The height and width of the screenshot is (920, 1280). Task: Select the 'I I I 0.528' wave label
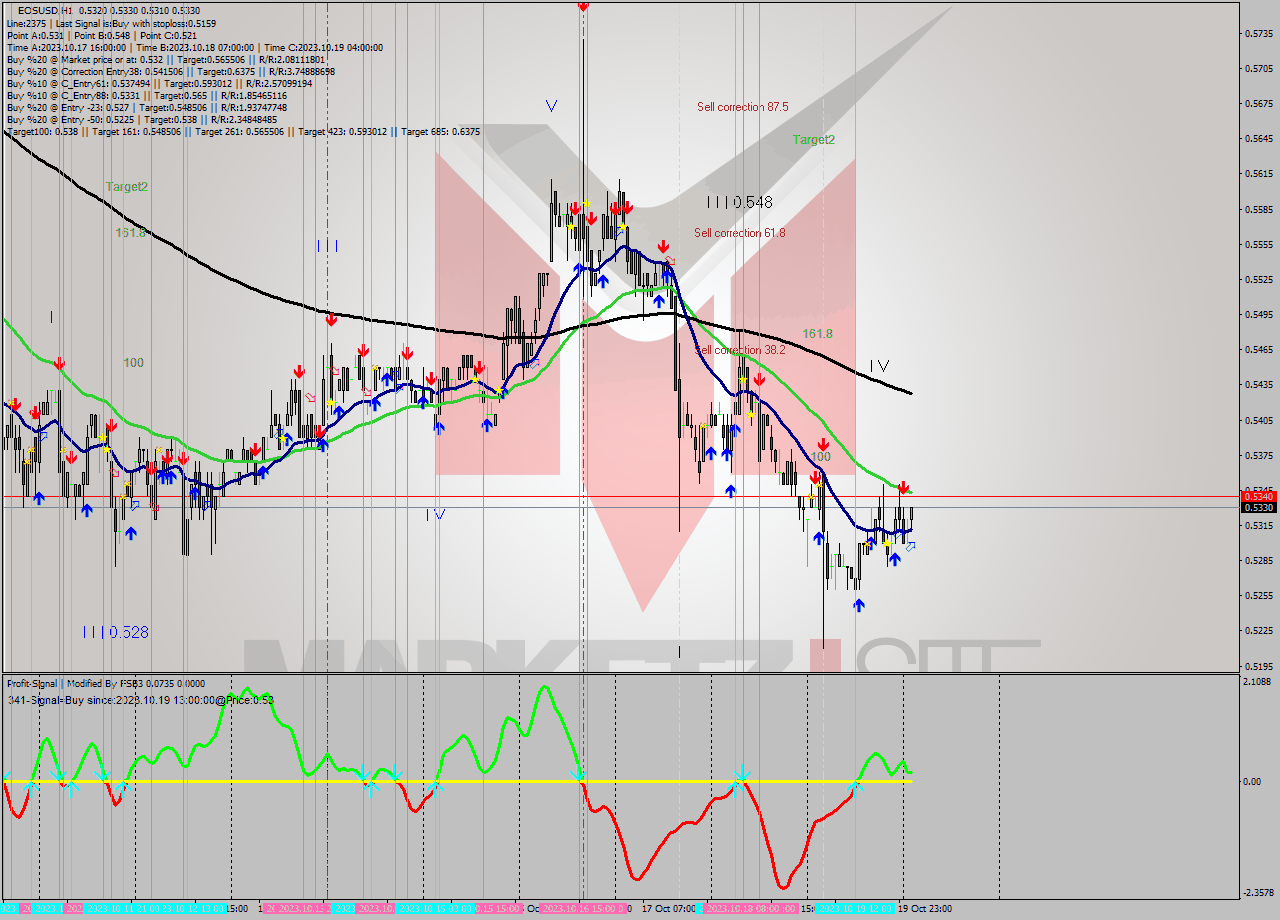115,632
